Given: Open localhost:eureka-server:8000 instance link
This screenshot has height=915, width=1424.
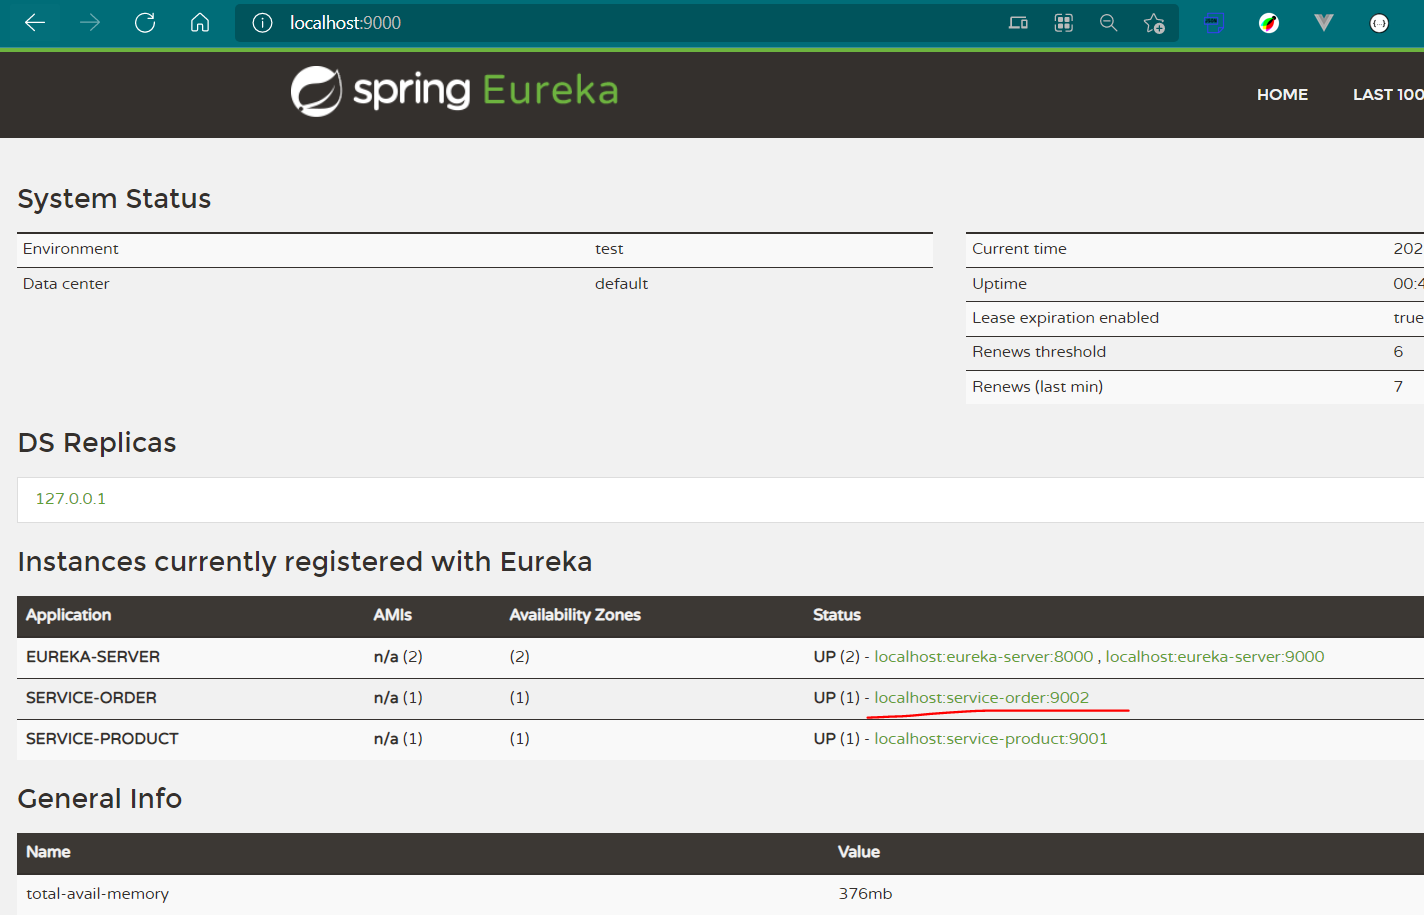Looking at the screenshot, I should pos(984,656).
